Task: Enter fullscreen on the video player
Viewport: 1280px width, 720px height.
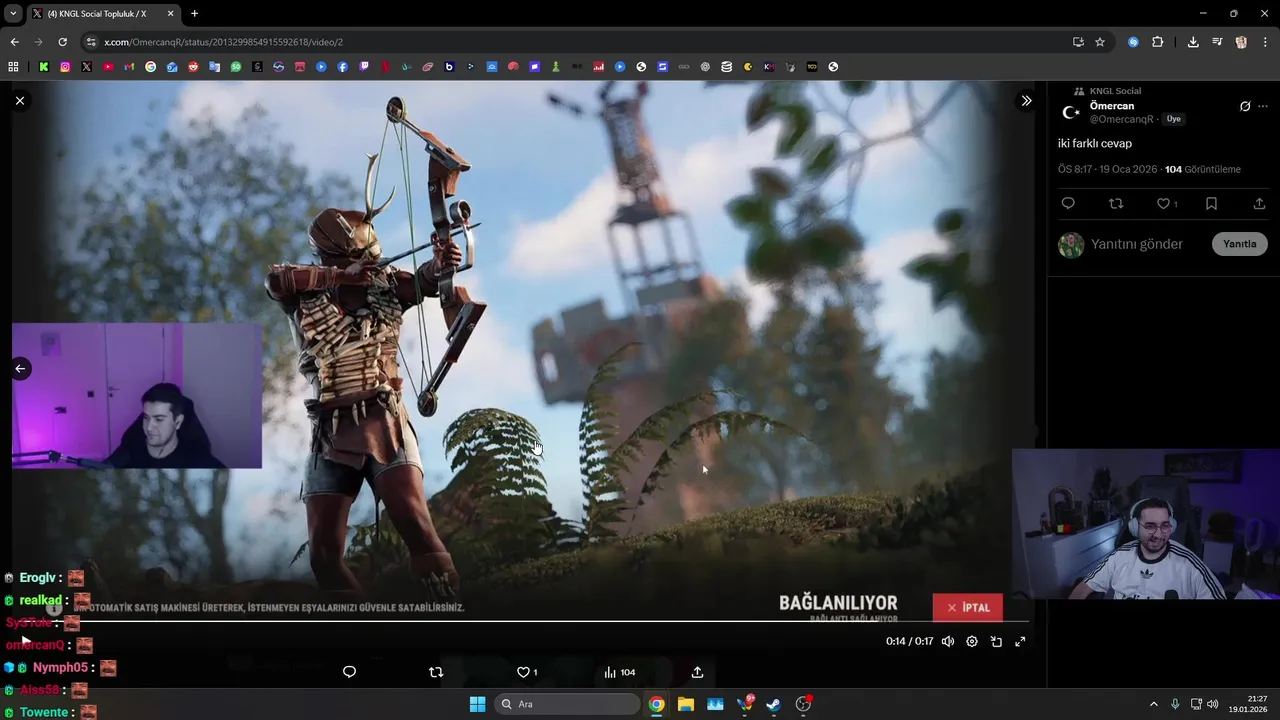Action: [x=1020, y=641]
